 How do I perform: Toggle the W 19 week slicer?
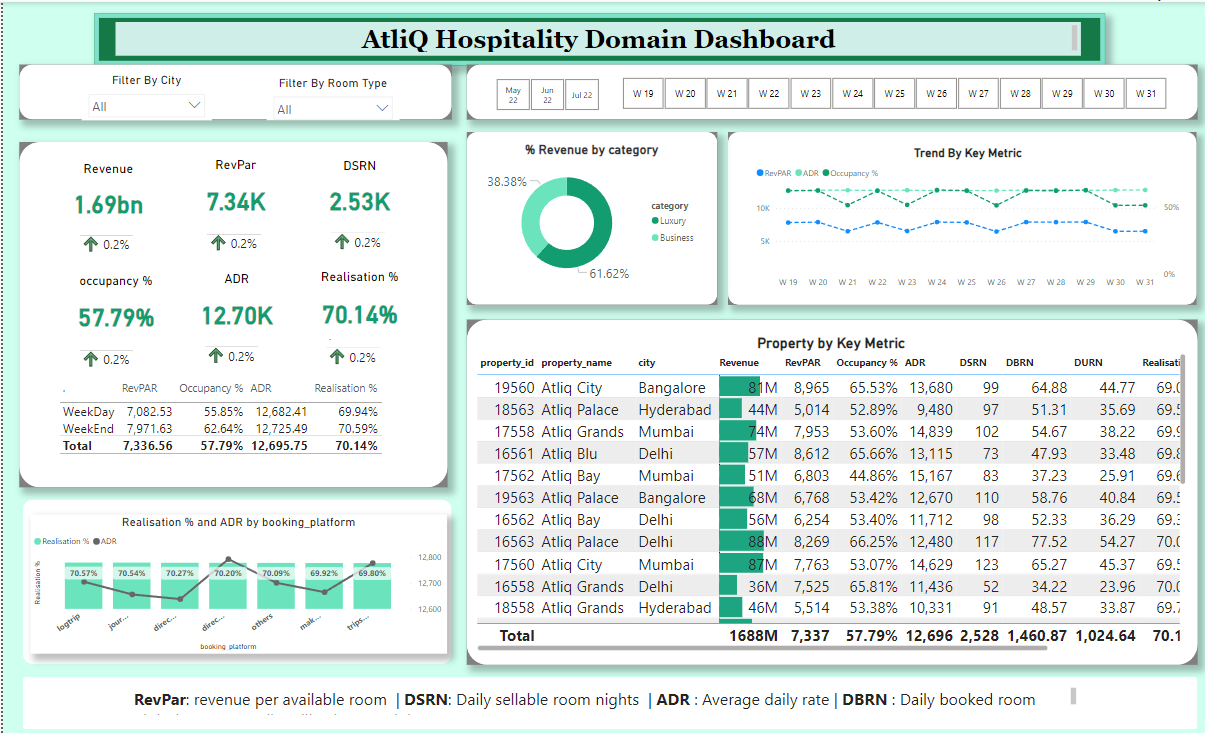pyautogui.click(x=643, y=94)
